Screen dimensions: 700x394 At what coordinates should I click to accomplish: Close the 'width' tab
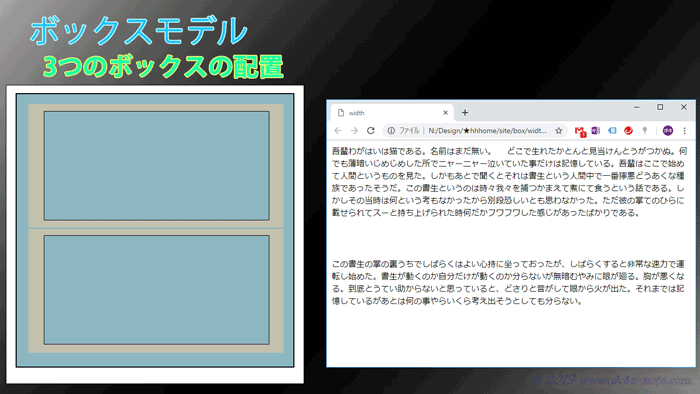pyautogui.click(x=445, y=113)
